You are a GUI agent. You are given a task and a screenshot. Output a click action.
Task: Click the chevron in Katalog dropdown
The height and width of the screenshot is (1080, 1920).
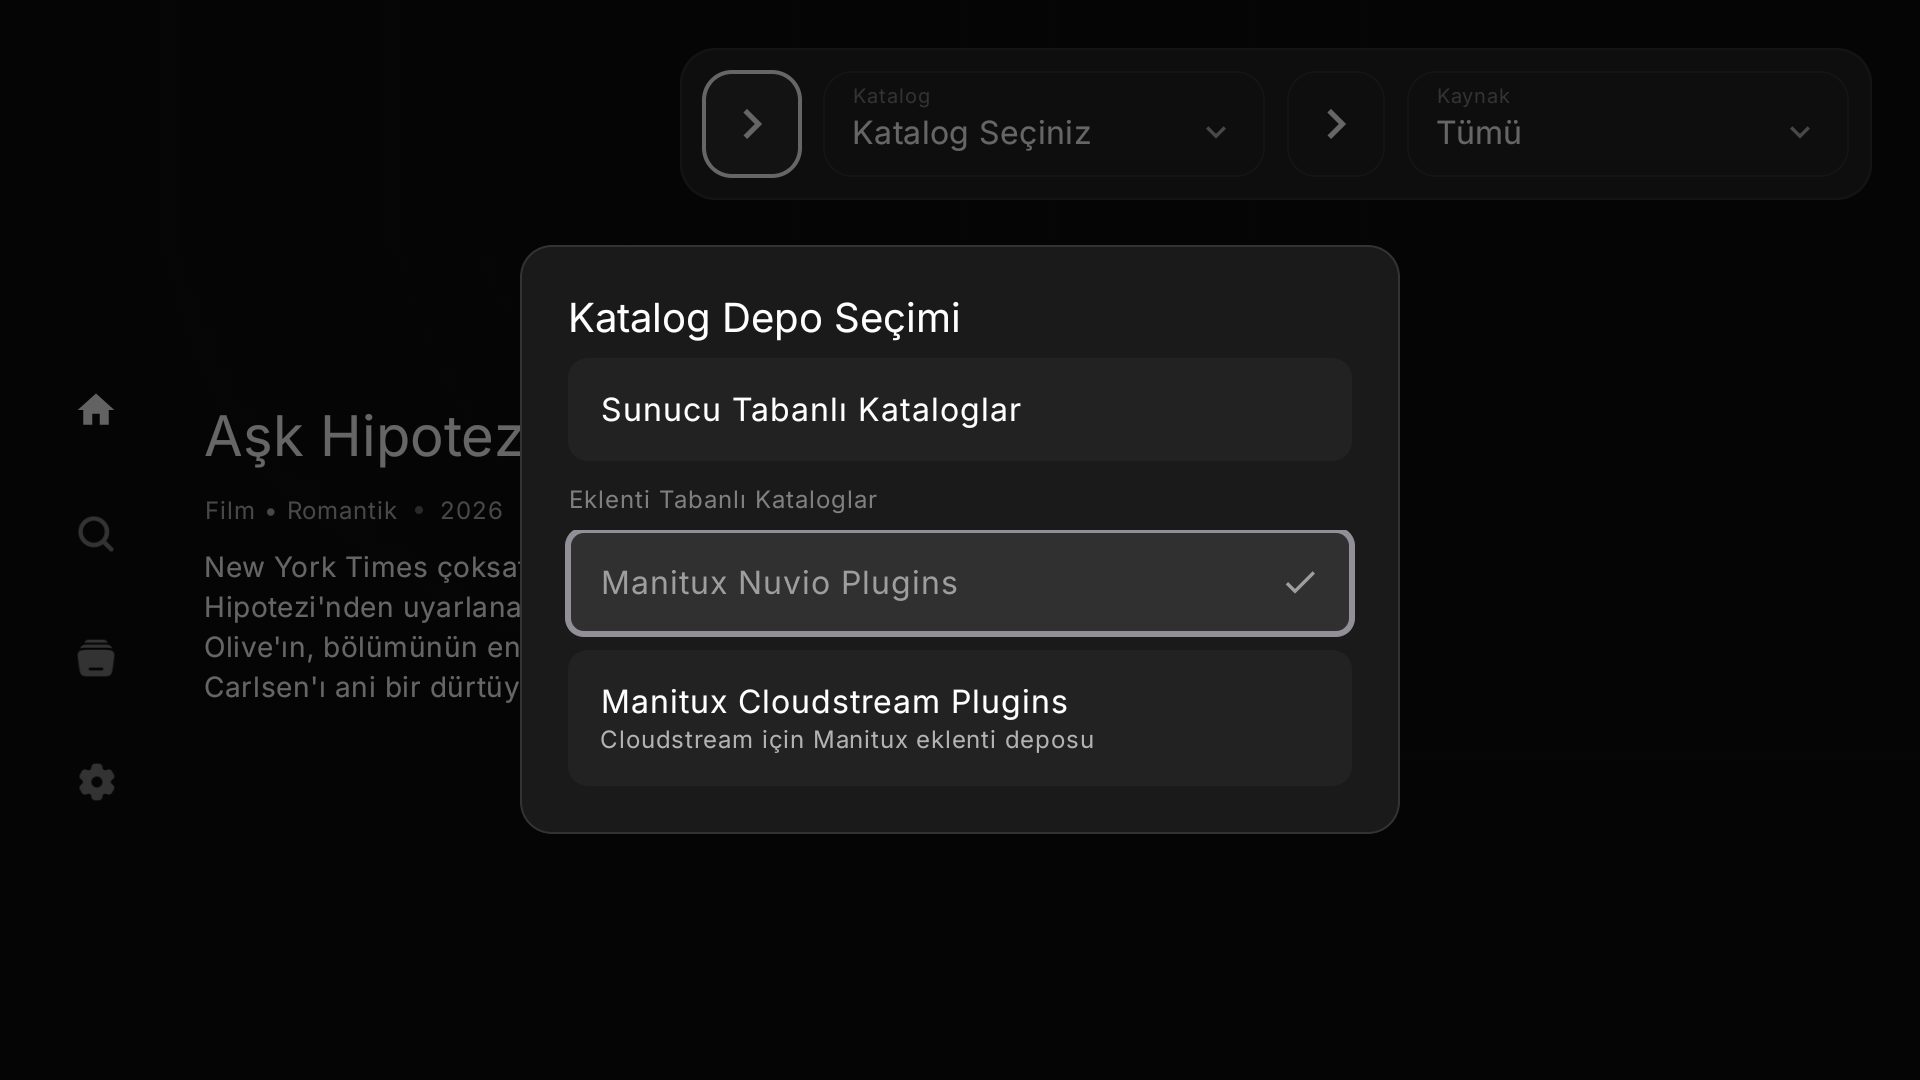coord(1216,133)
